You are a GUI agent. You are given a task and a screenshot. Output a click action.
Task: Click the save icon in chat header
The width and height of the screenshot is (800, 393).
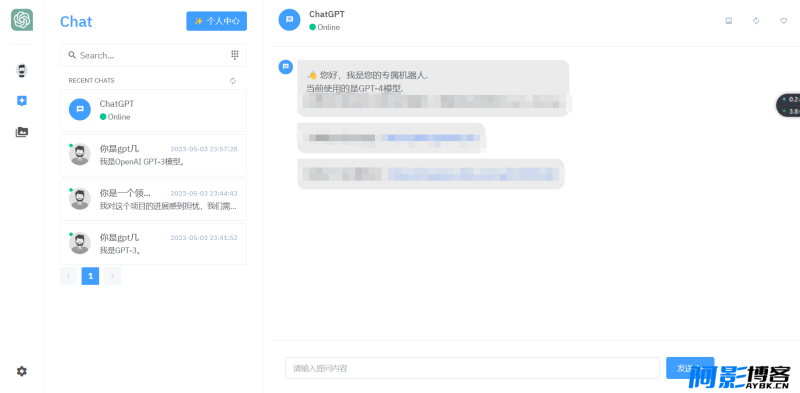pos(729,21)
